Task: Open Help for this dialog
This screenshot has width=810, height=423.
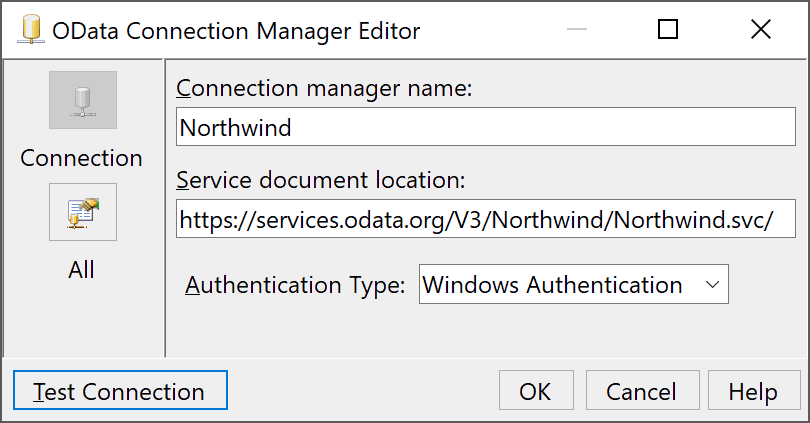Action: point(753,391)
